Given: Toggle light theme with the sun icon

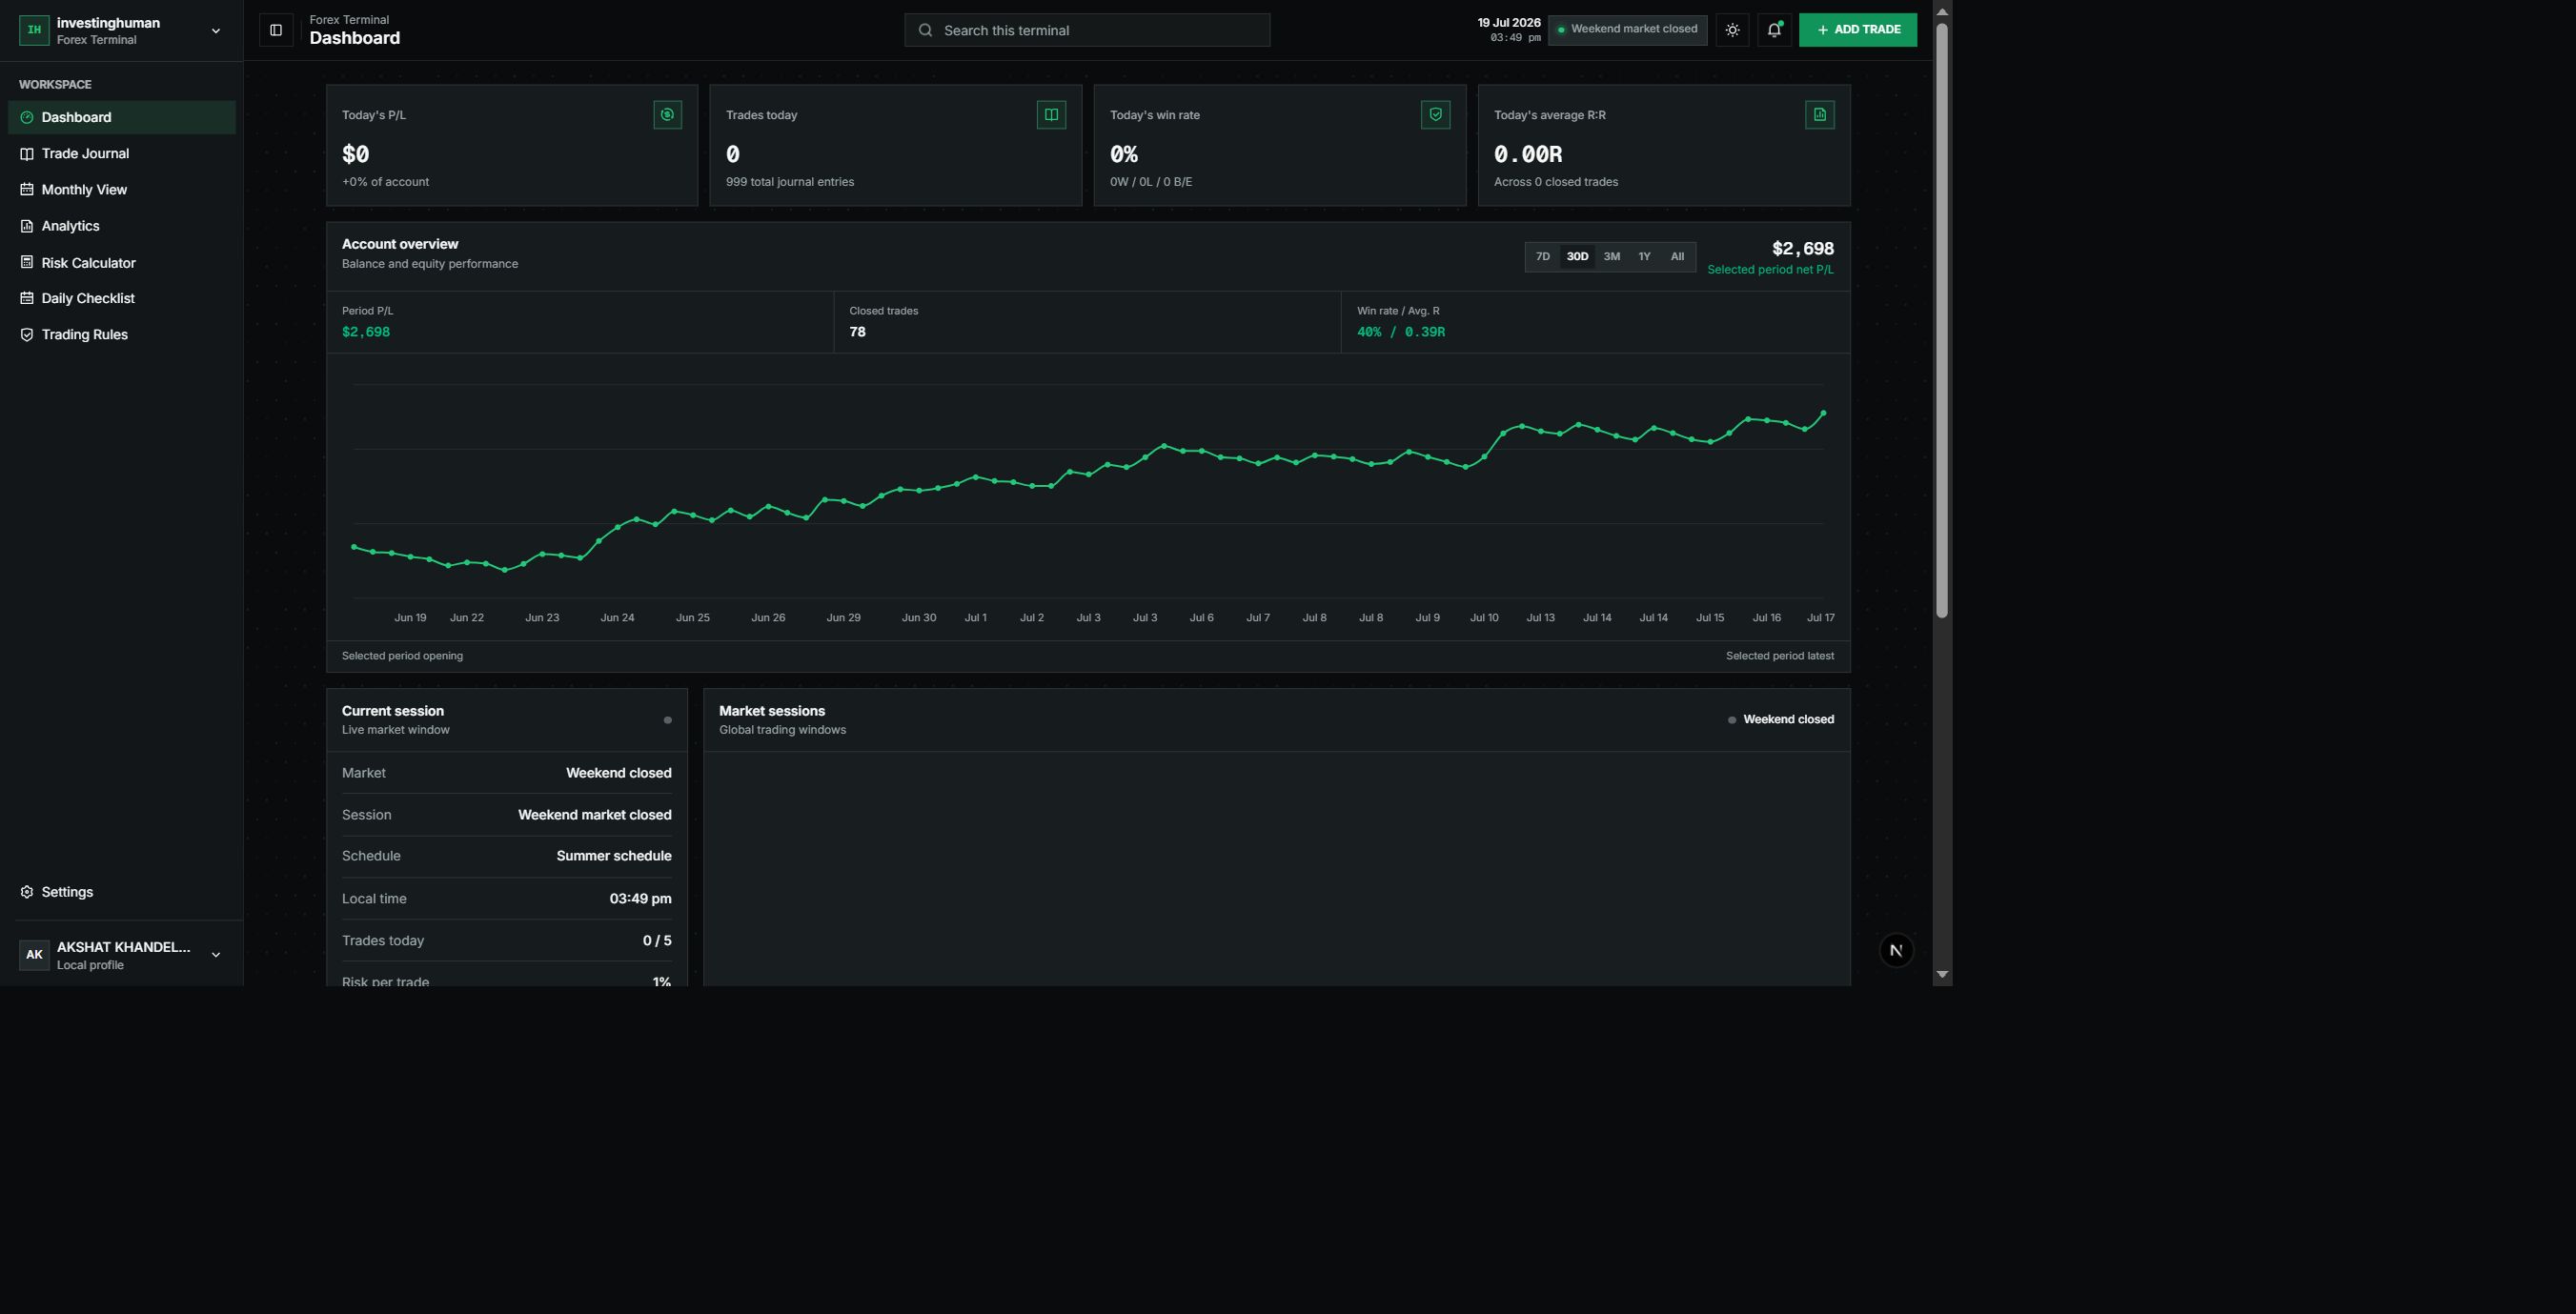Looking at the screenshot, I should (x=1733, y=30).
